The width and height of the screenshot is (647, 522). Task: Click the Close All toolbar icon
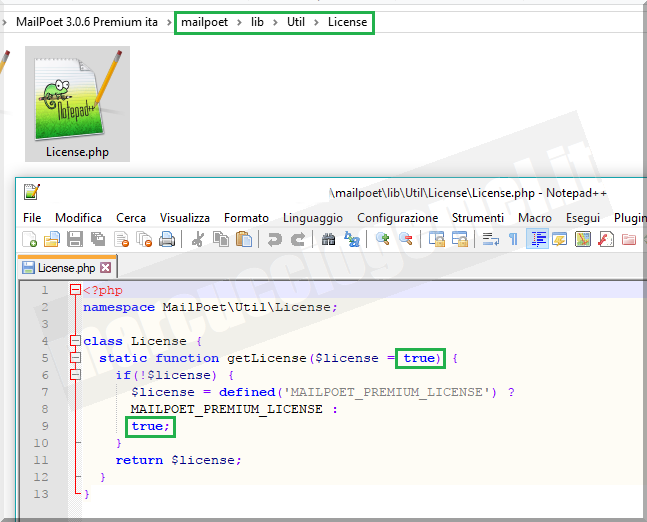pyautogui.click(x=144, y=239)
